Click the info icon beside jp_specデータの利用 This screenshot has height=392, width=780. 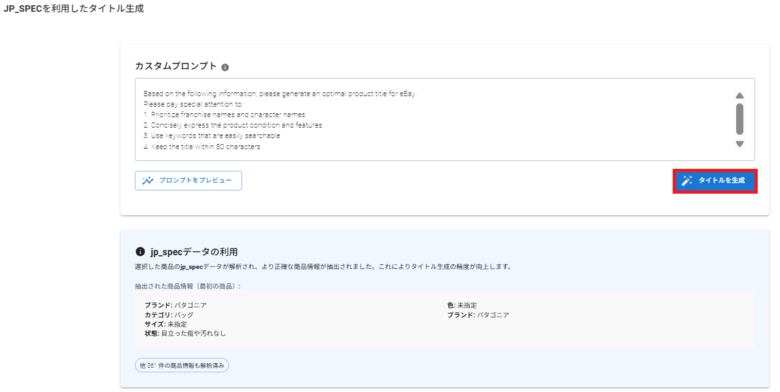(x=140, y=252)
